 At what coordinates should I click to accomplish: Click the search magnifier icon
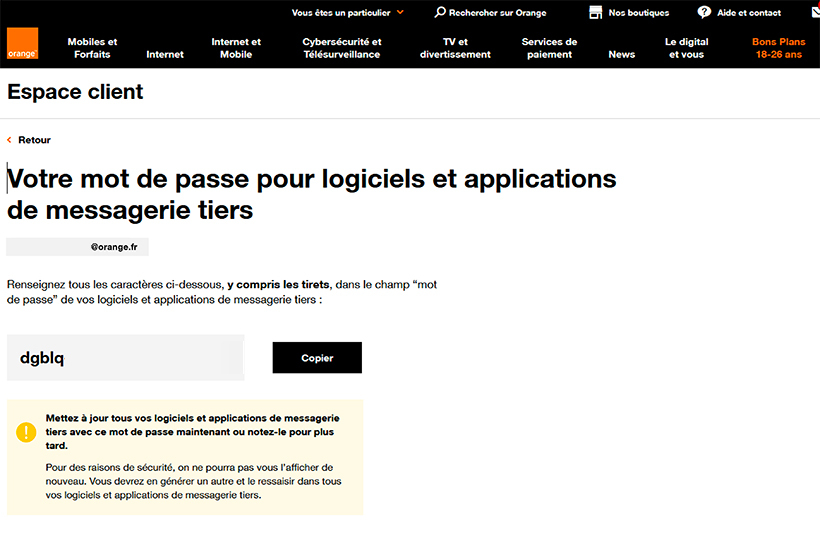(440, 12)
